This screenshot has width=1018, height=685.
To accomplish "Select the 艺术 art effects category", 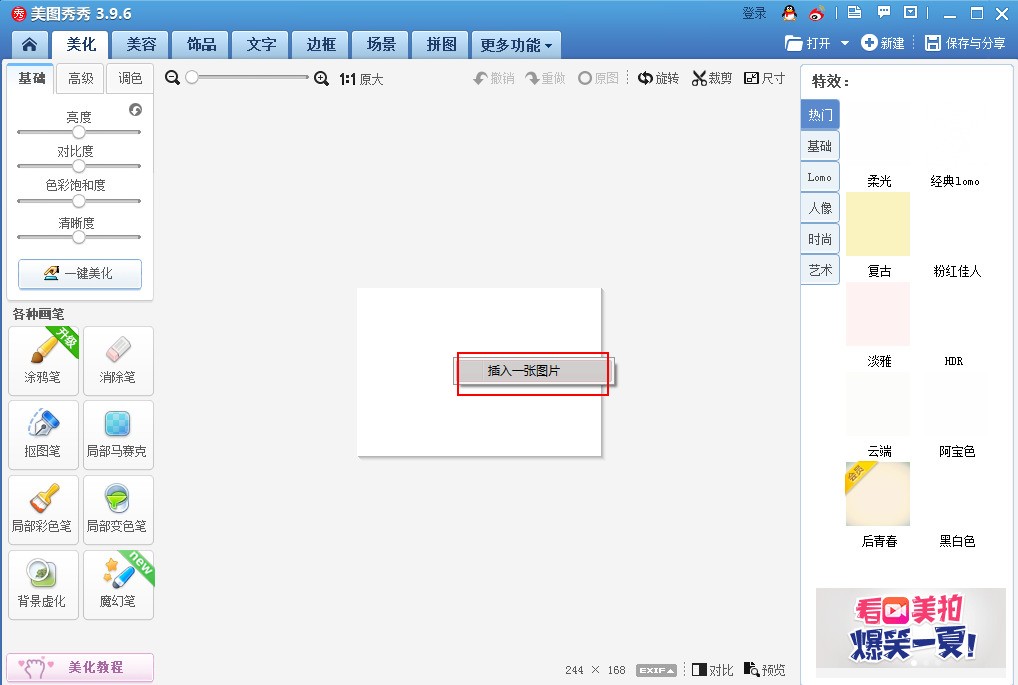I will coord(820,270).
